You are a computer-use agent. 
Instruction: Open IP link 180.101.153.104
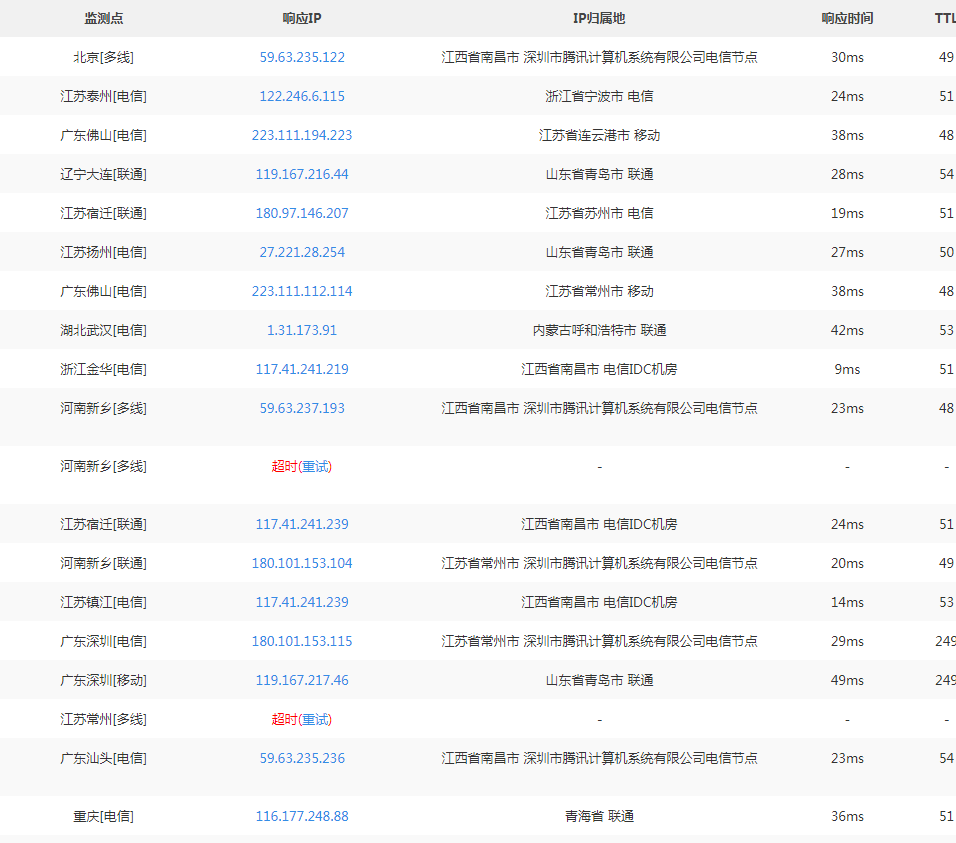click(302, 563)
